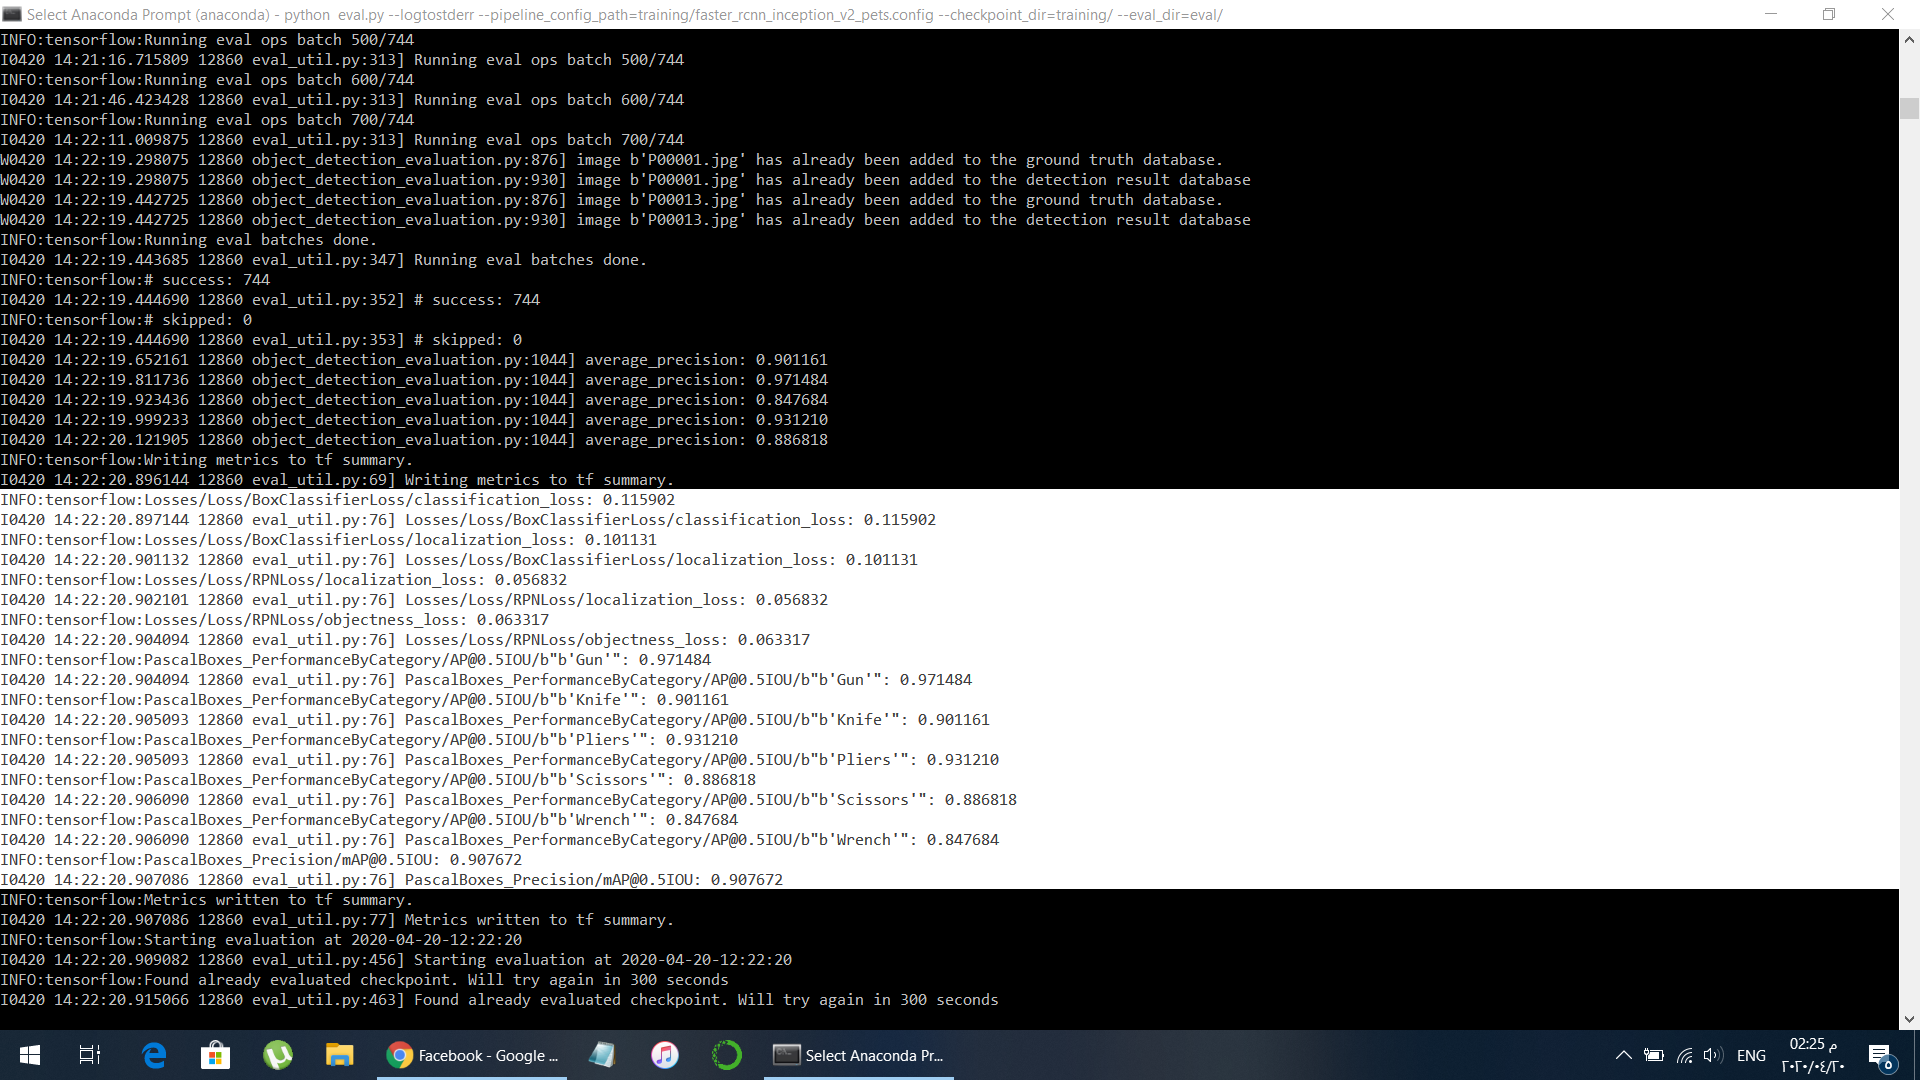Select the Anaconda Prompt taskbar button
1920x1080 pixels.
point(859,1055)
